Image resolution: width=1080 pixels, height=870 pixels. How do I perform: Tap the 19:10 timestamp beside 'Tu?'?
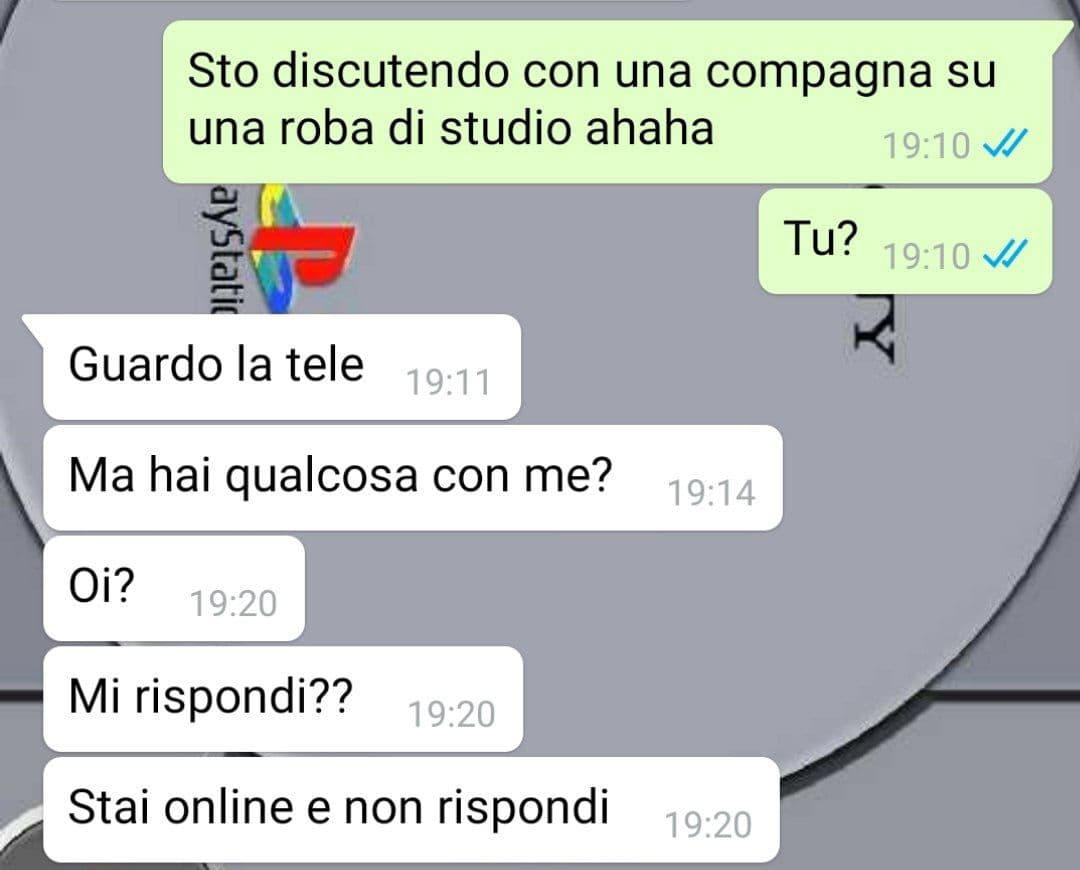926,256
